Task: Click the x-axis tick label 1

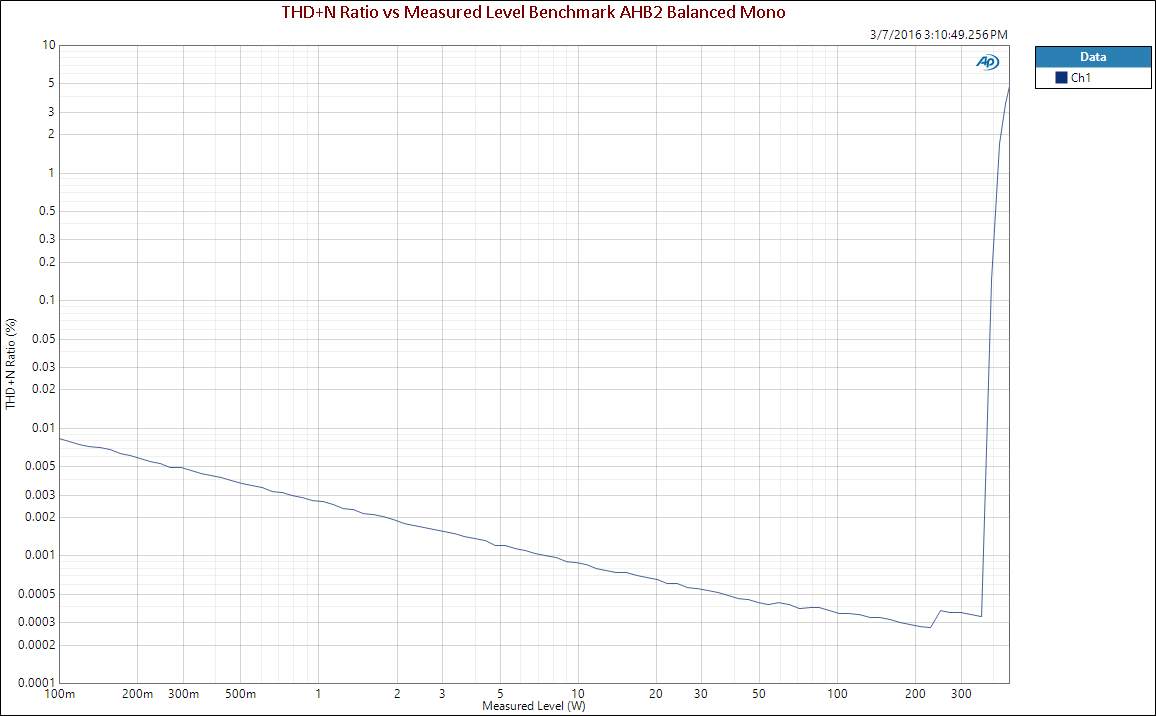Action: coord(318,694)
